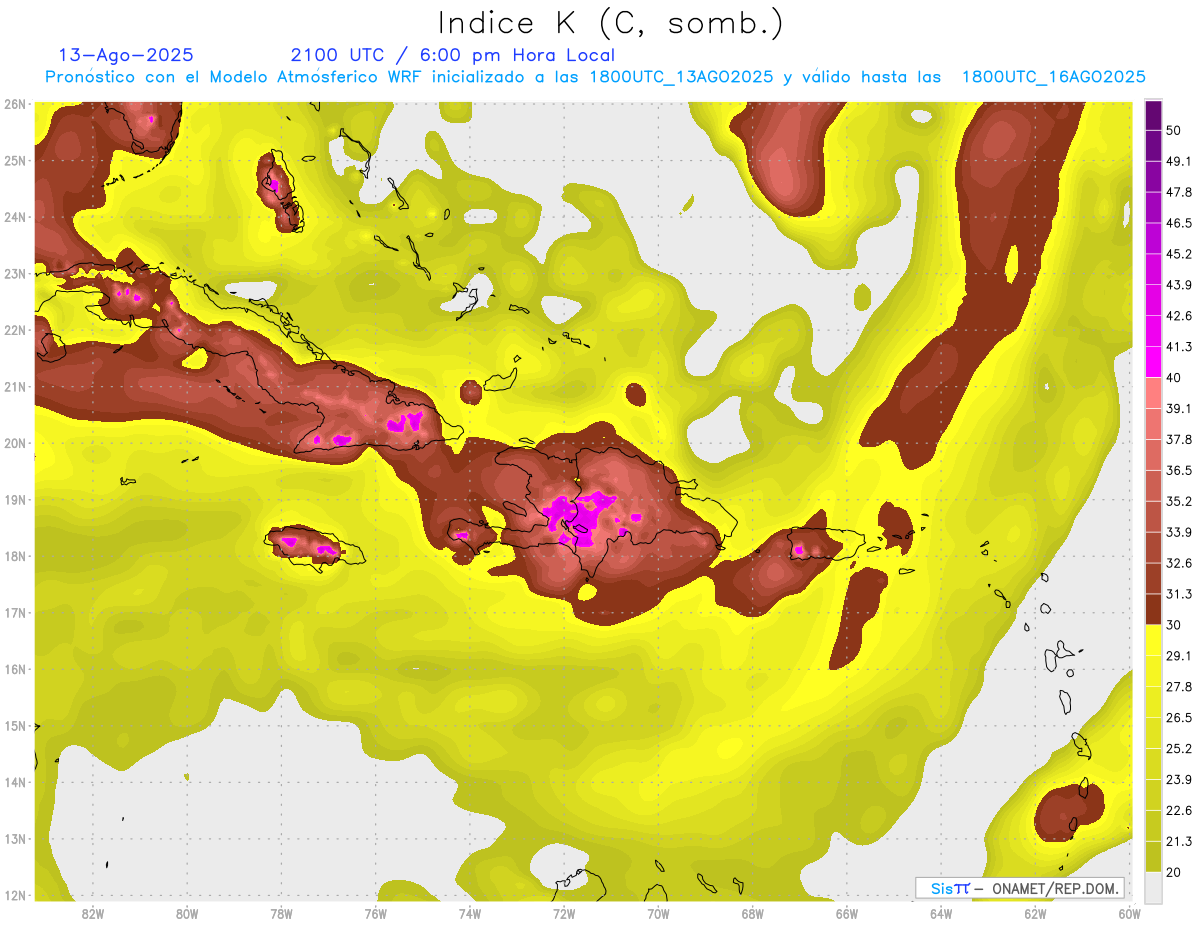This screenshot has height=927, width=1200.
Task: Click the dark brown legend swatch between 30 and 31.3
Action: point(1154,610)
